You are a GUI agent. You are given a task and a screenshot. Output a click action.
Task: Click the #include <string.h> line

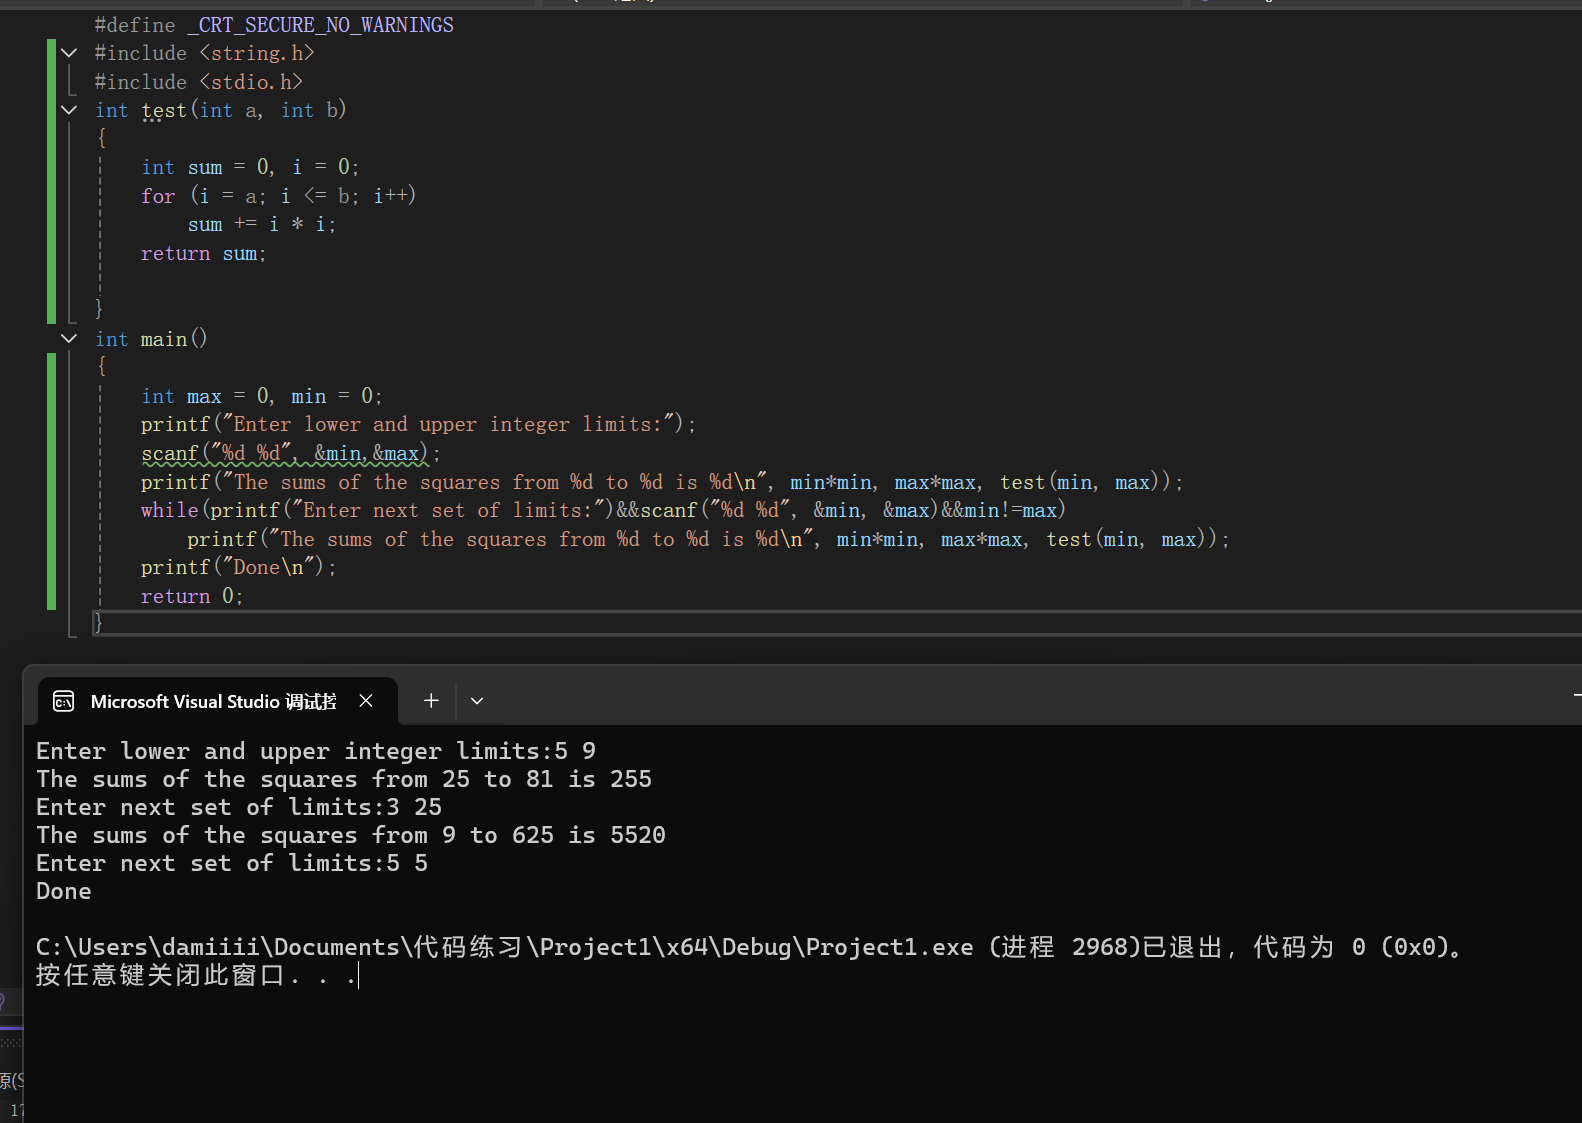coord(205,53)
